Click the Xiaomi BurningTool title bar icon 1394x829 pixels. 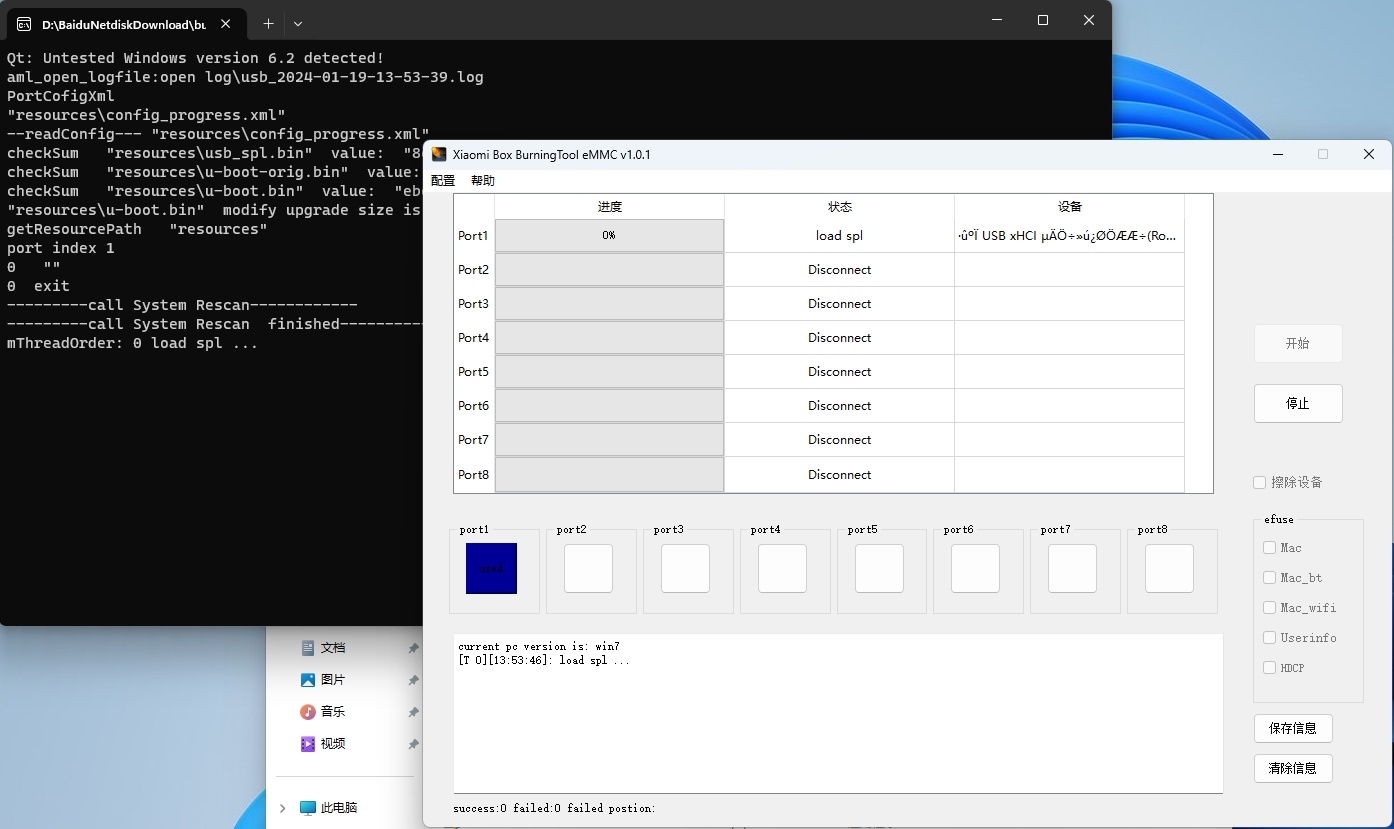point(439,154)
